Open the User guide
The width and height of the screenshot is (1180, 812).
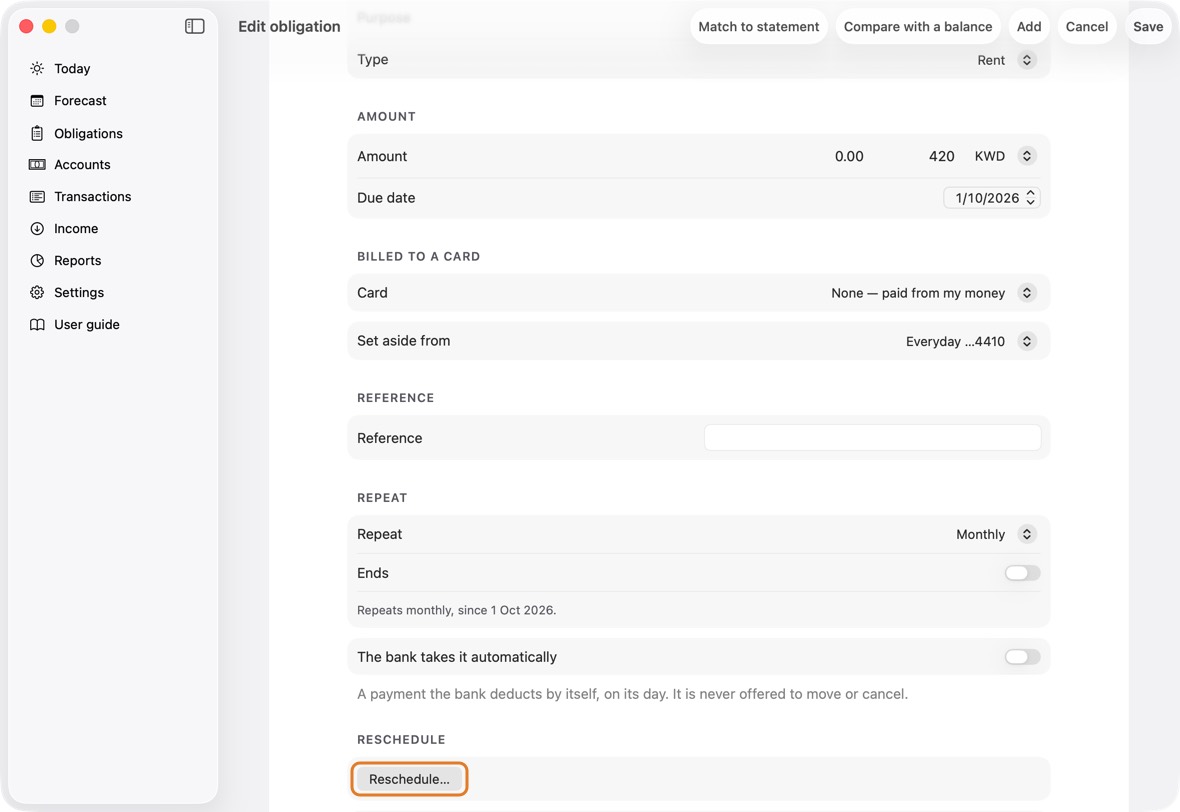pyautogui.click(x=87, y=324)
